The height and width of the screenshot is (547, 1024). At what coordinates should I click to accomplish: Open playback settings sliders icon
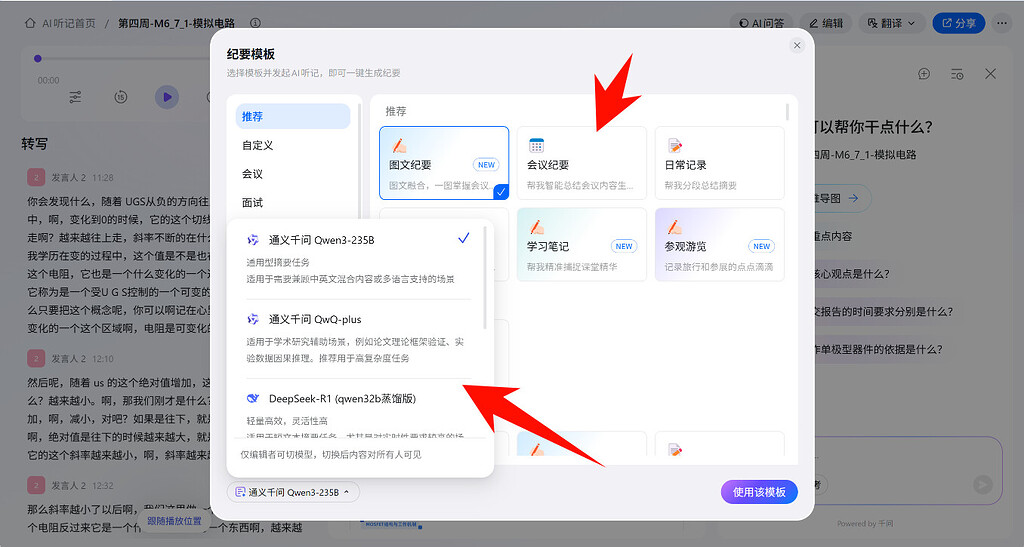(75, 97)
